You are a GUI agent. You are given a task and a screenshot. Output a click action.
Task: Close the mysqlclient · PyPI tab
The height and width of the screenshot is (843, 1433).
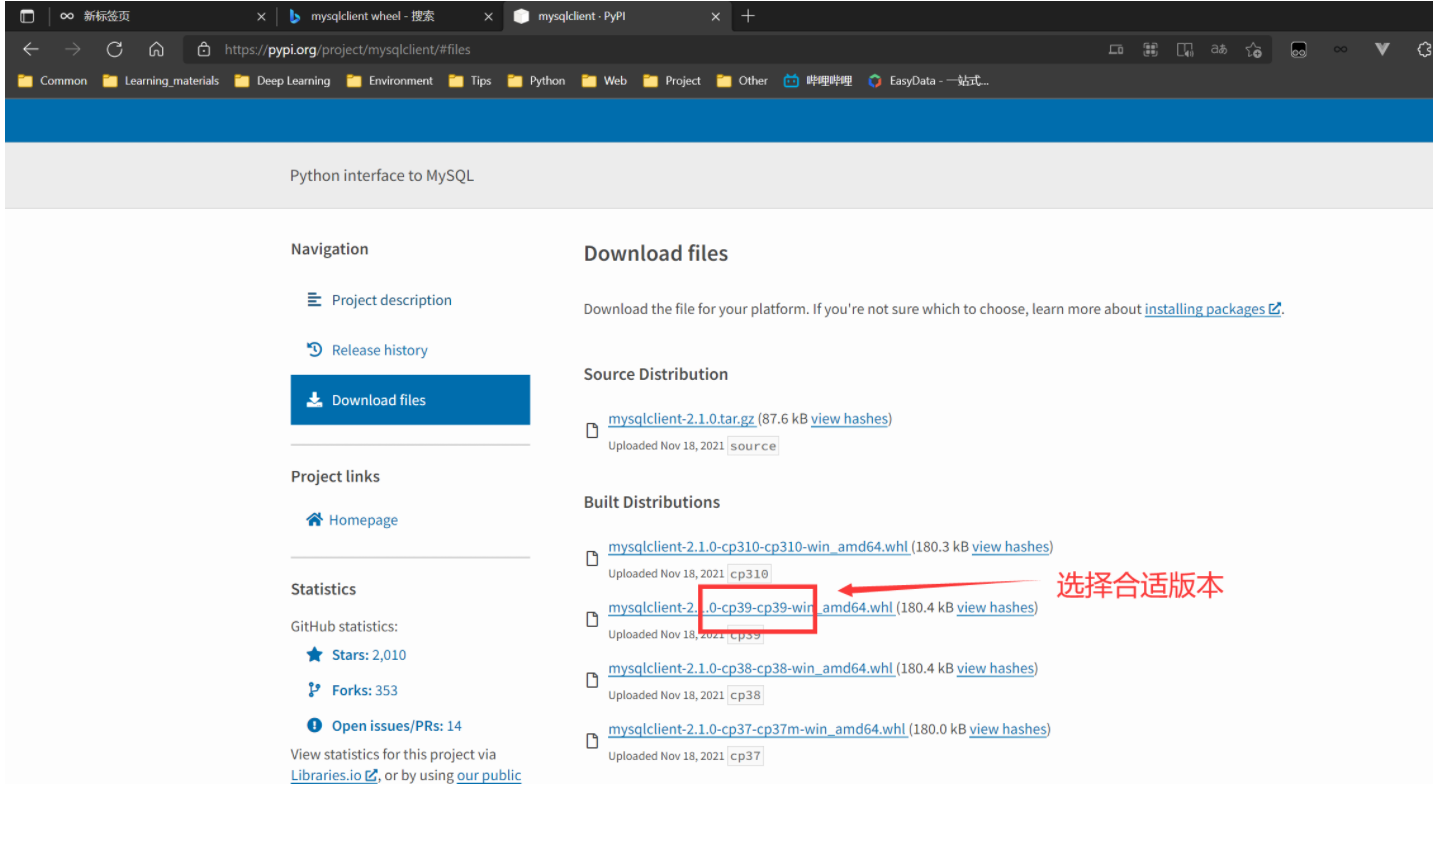tap(715, 16)
